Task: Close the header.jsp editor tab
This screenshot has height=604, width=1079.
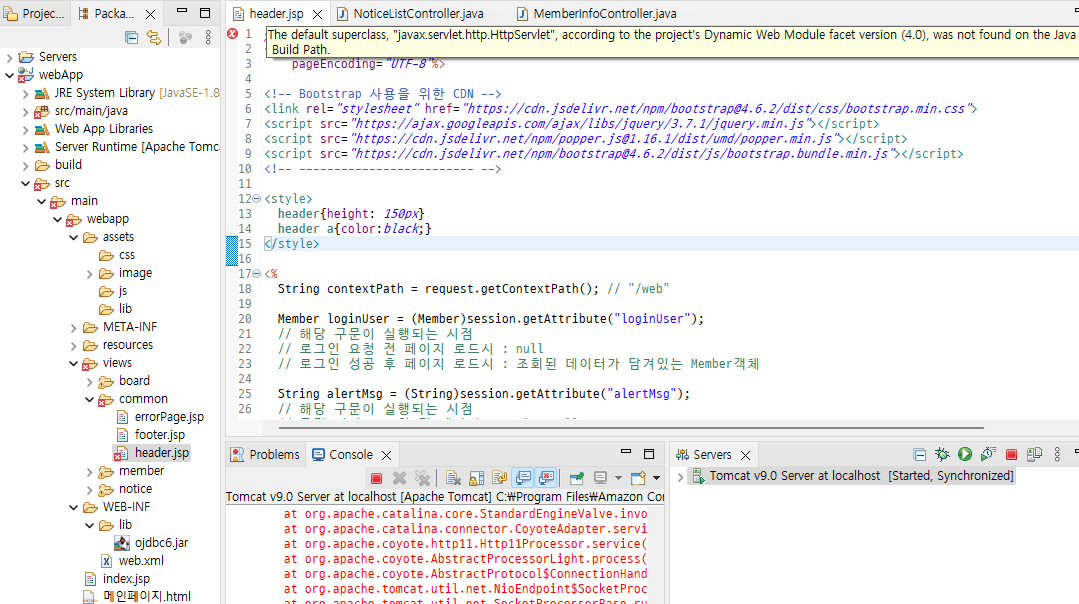Action: 317,14
